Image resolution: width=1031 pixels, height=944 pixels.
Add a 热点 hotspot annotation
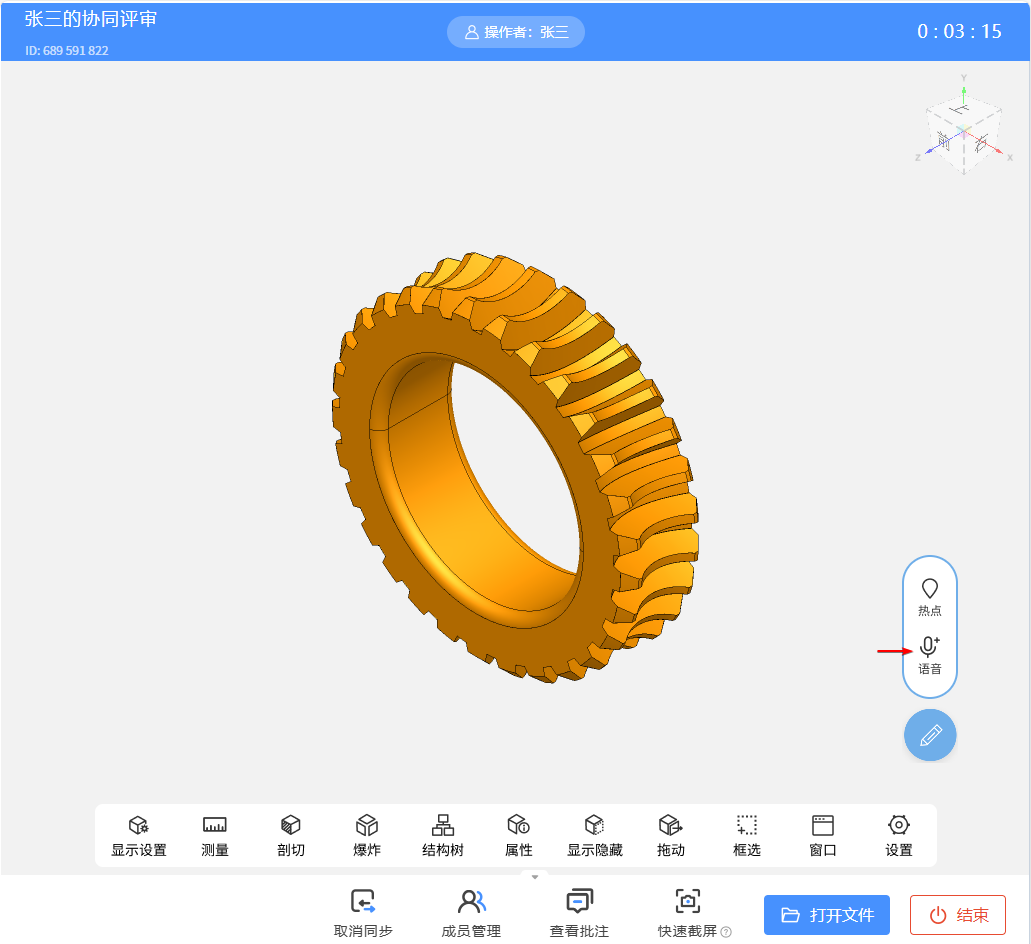930,597
